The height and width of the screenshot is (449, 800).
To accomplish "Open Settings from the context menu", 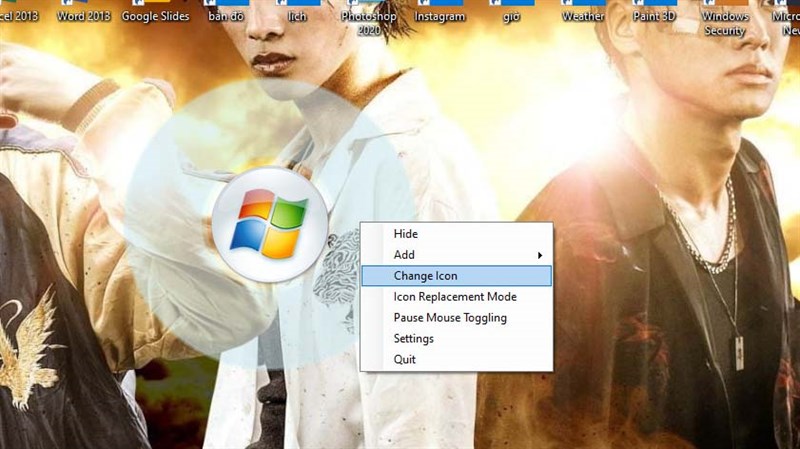I will (x=456, y=338).
